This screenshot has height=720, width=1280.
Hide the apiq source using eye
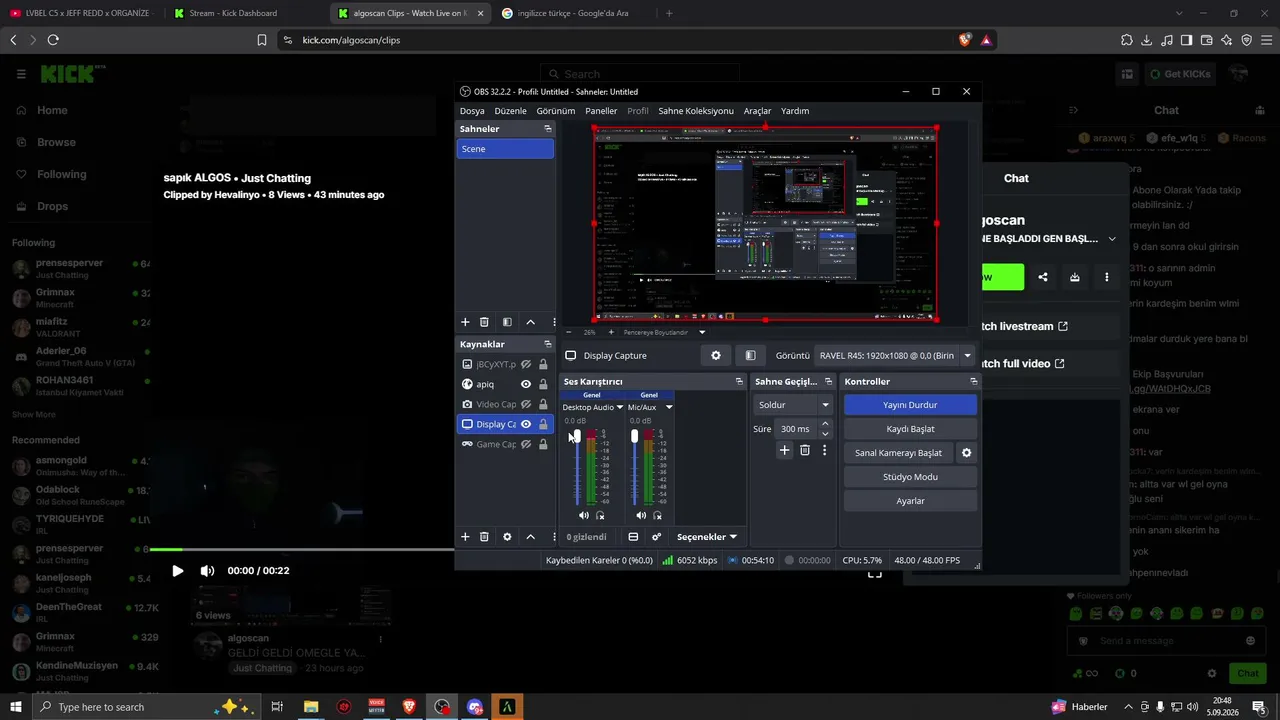[526, 384]
